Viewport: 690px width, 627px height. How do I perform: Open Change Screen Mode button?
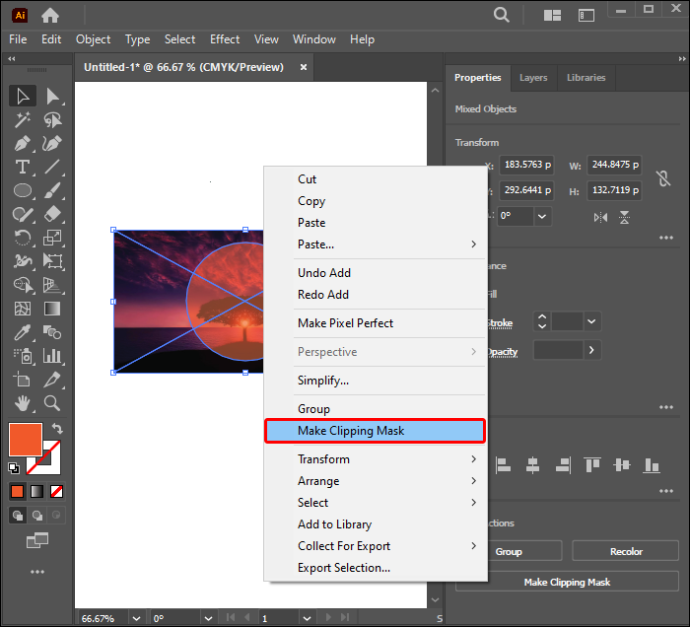[37, 540]
